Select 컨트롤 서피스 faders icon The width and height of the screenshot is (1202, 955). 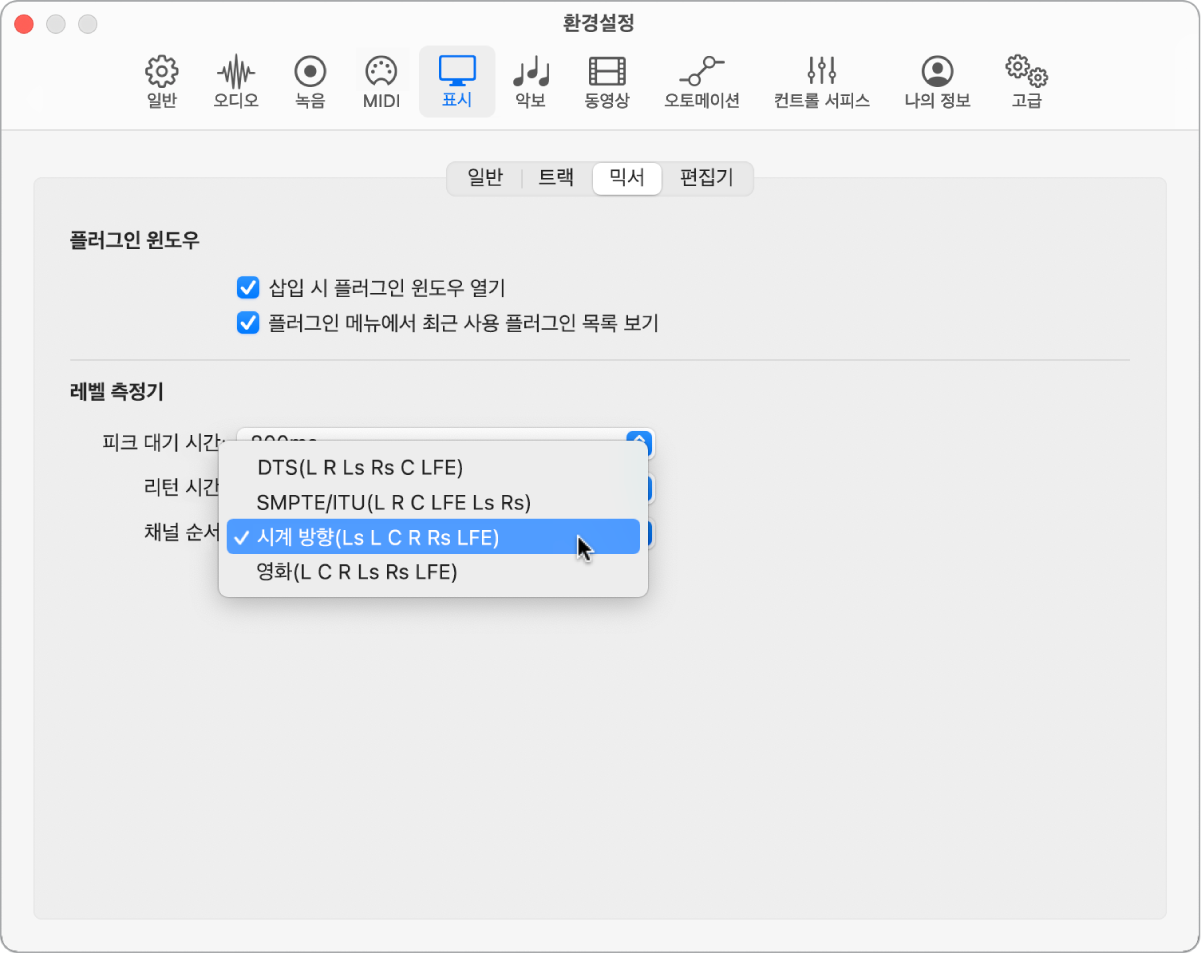click(x=821, y=72)
